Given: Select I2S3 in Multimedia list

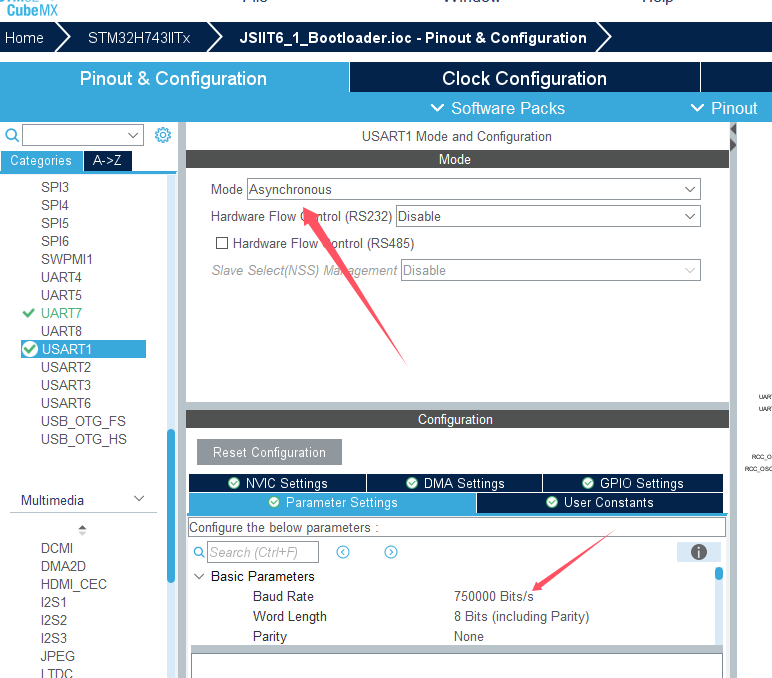Looking at the screenshot, I should (x=54, y=638).
